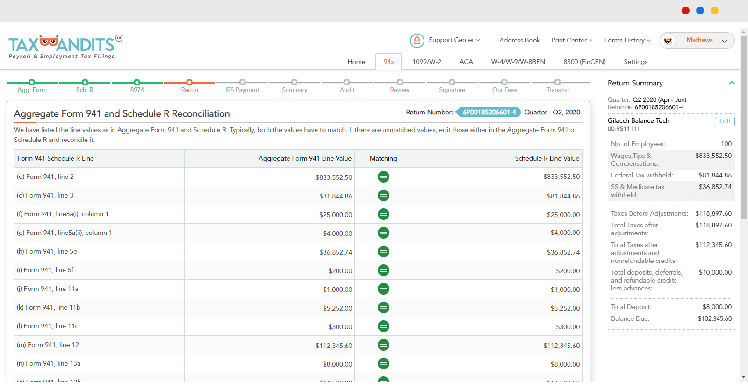Click the TaxBandits logo
Image resolution: width=748 pixels, height=389 pixels.
click(x=65, y=47)
